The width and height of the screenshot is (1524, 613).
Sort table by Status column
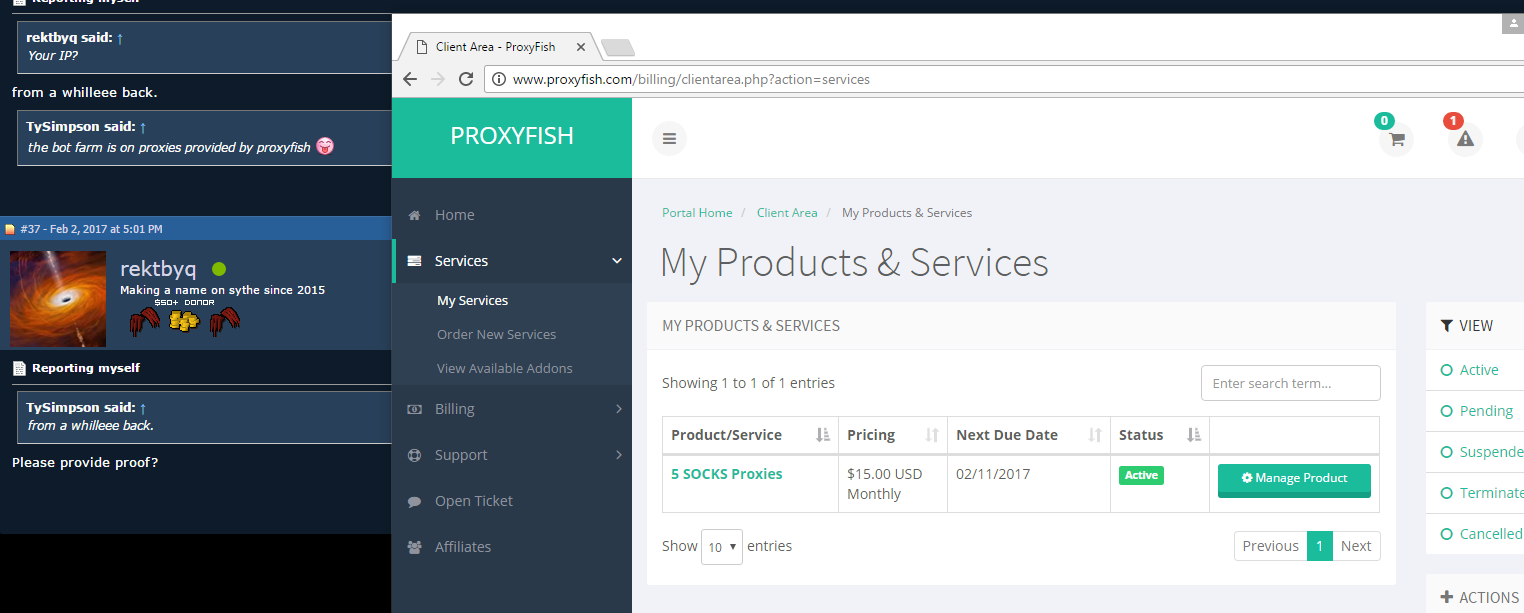pyautogui.click(x=1160, y=435)
